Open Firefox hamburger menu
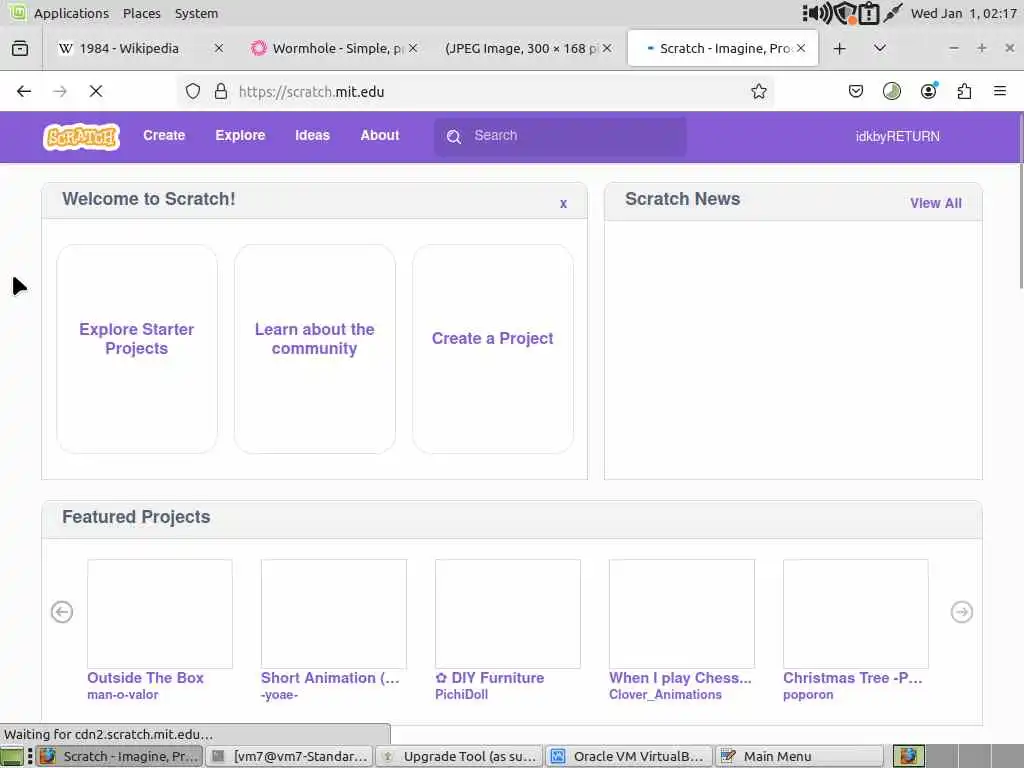1024x768 pixels. point(1000,91)
